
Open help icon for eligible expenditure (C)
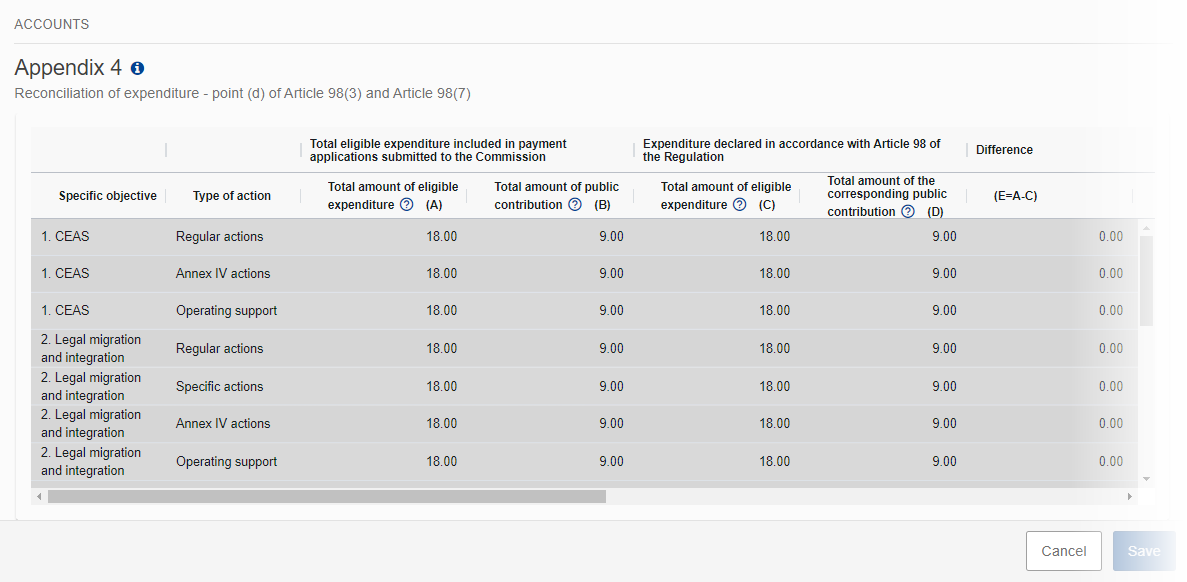click(x=740, y=204)
